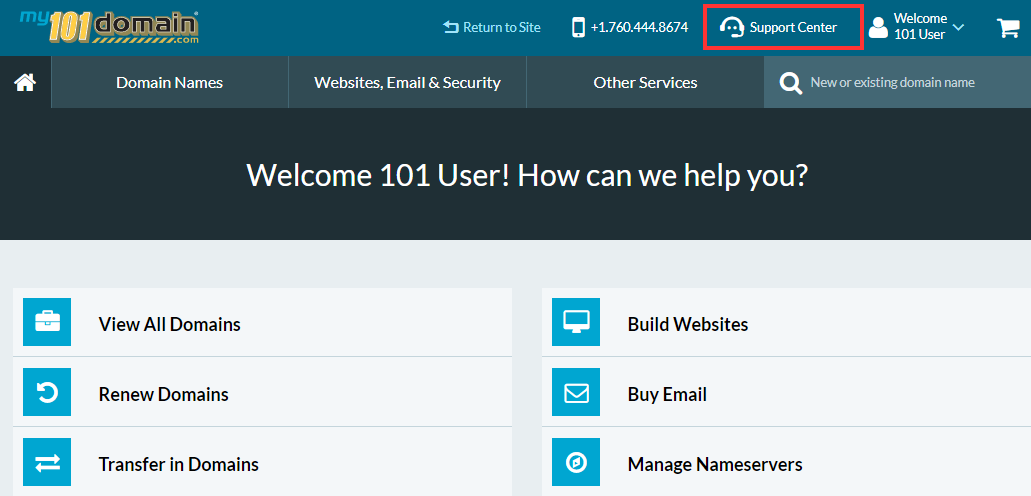This screenshot has height=496, width=1031.
Task: Expand the Welcome 101 User account dropdown
Action: click(917, 28)
